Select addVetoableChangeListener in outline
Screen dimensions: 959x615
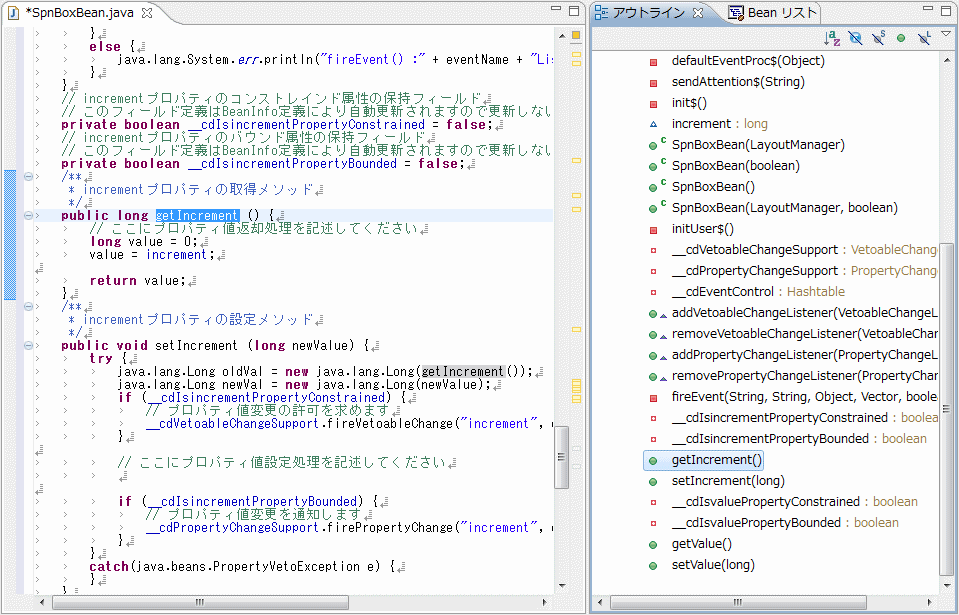804,312
